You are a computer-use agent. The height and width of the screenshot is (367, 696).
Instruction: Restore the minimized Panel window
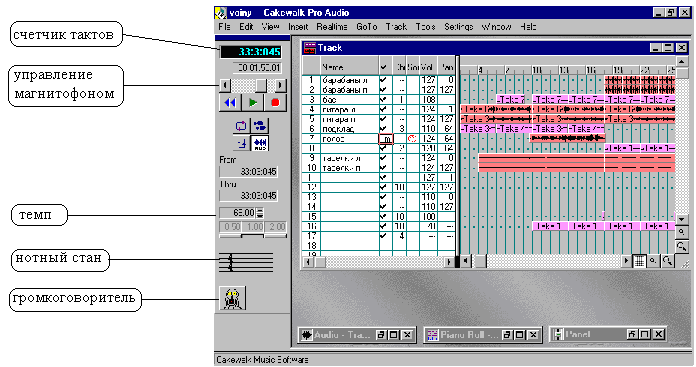coord(632,335)
